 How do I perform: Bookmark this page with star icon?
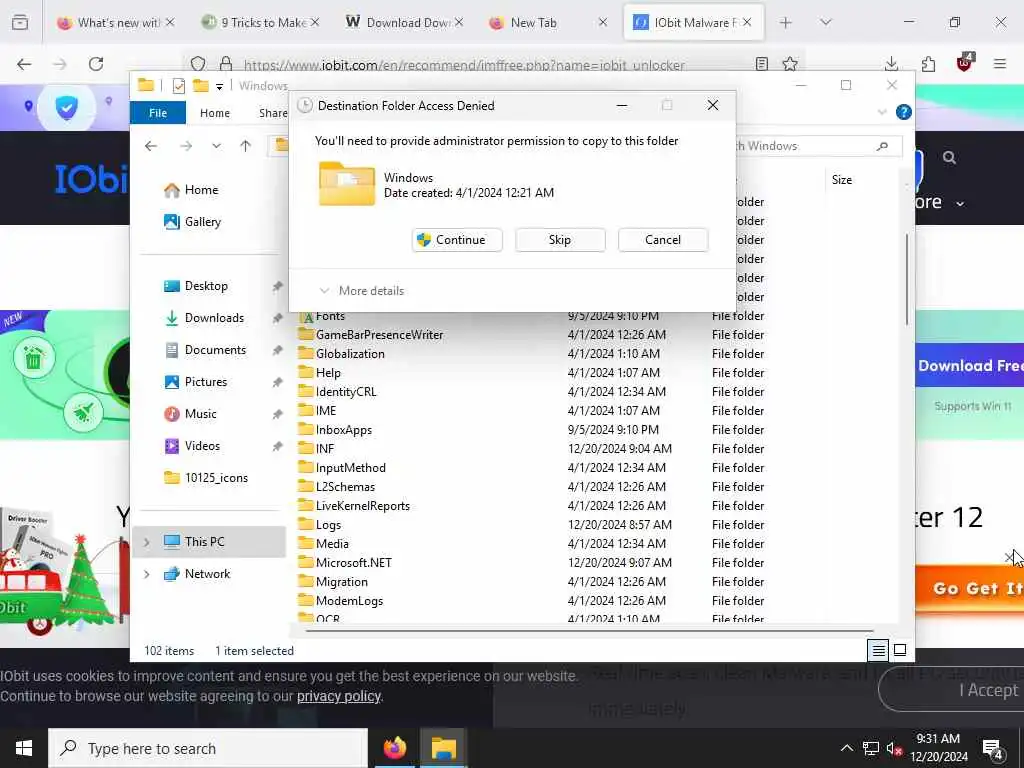click(790, 64)
